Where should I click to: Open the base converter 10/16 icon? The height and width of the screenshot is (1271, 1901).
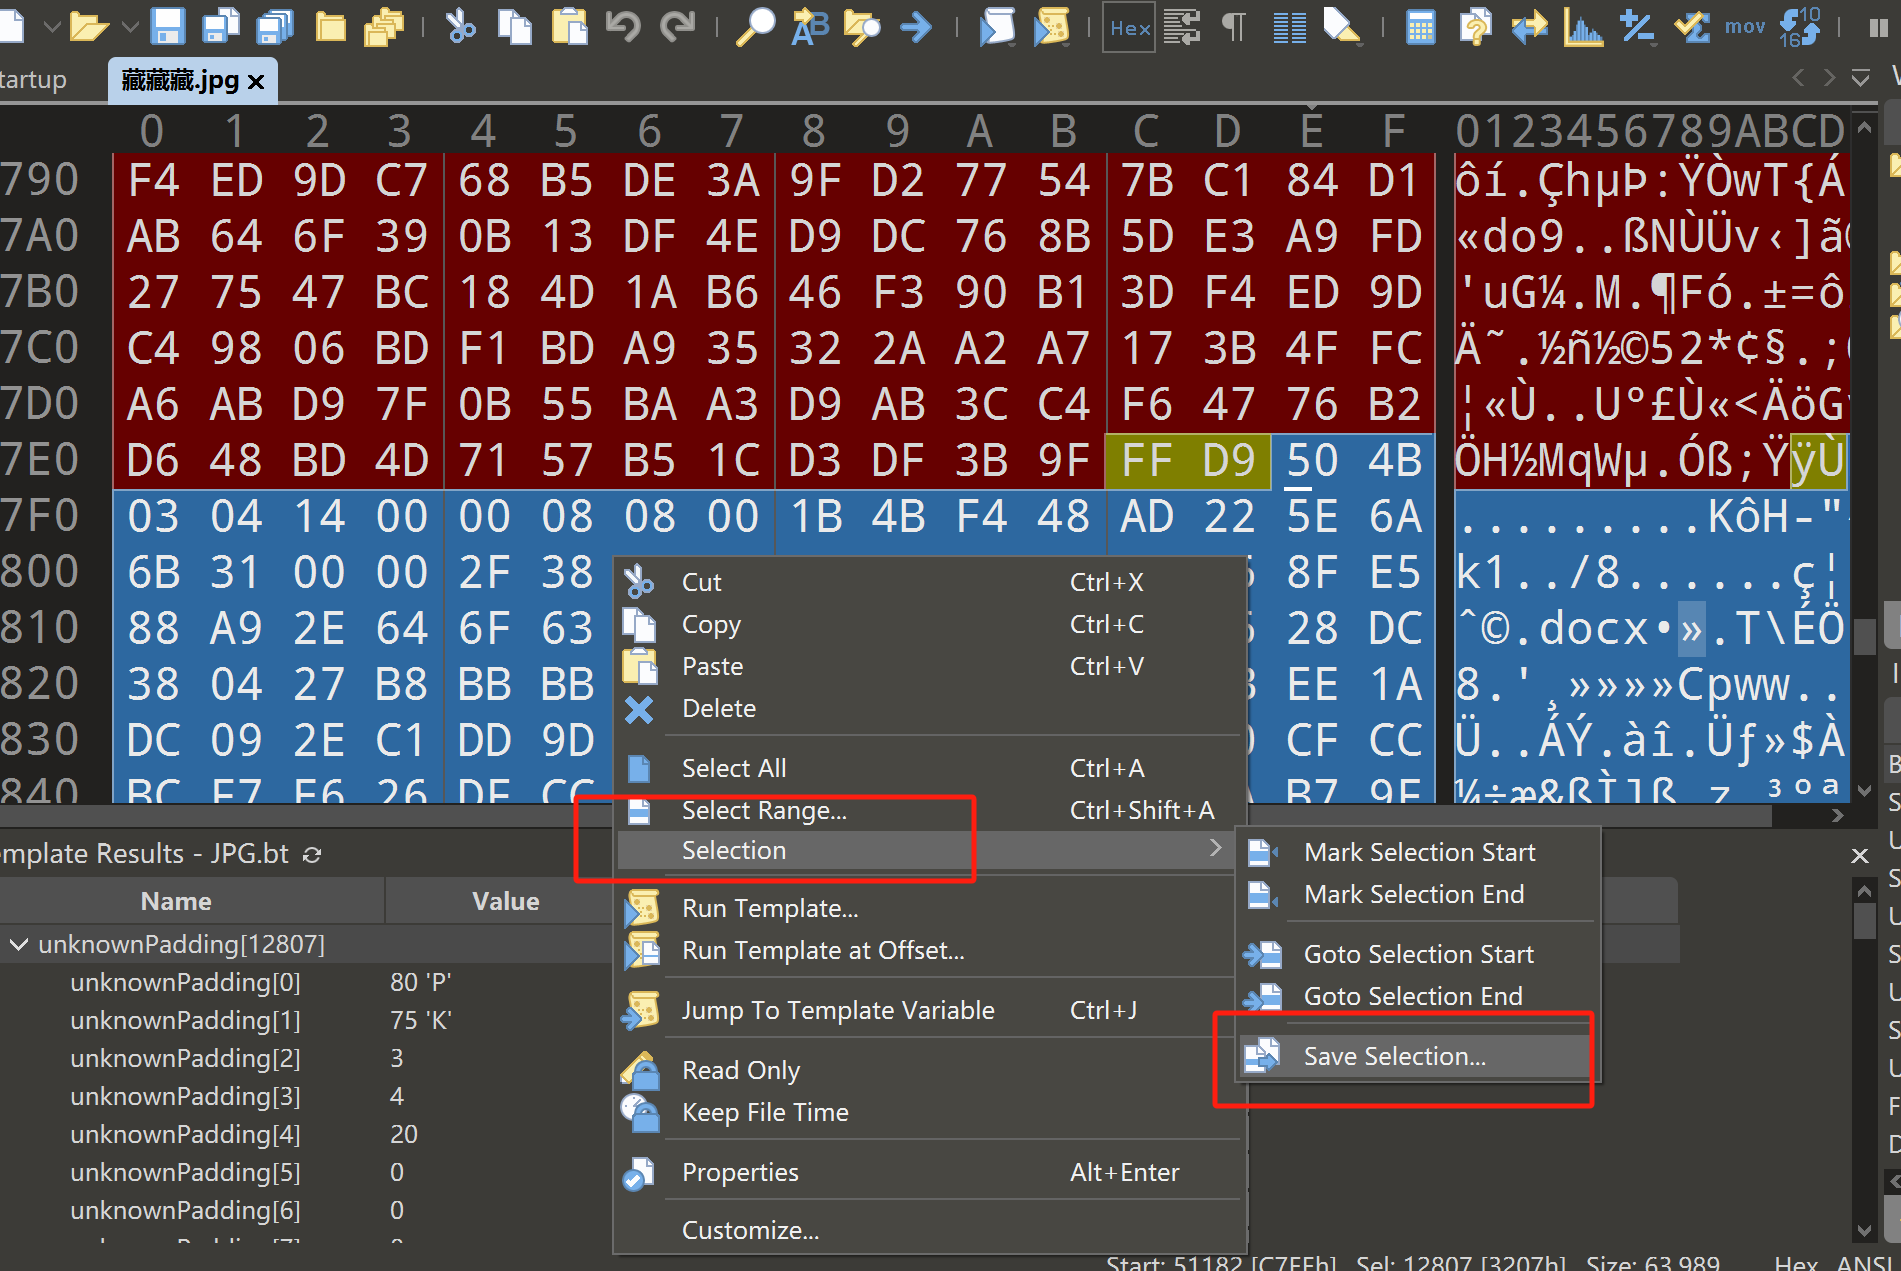point(1800,26)
